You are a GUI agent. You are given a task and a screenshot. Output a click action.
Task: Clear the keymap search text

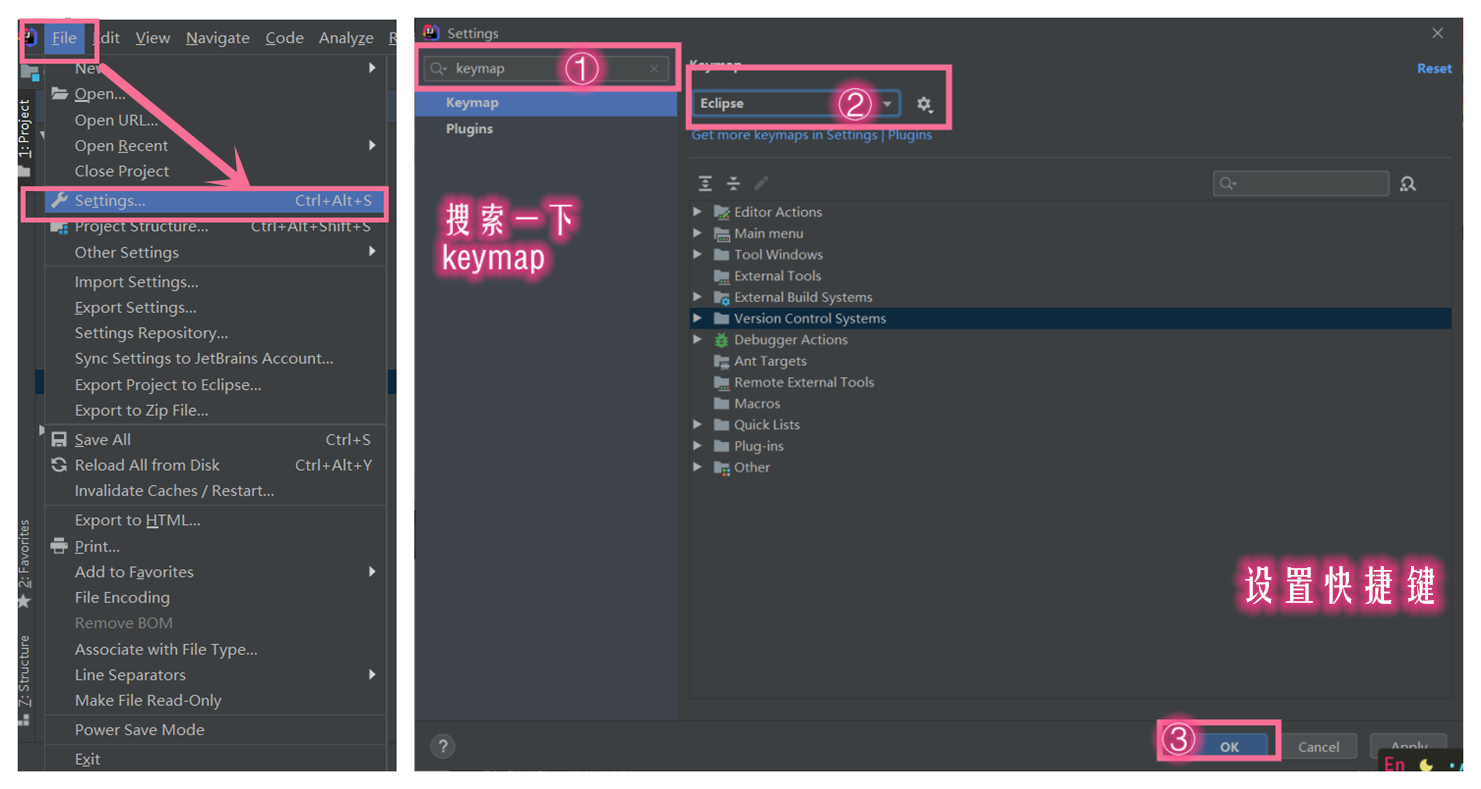(x=654, y=69)
